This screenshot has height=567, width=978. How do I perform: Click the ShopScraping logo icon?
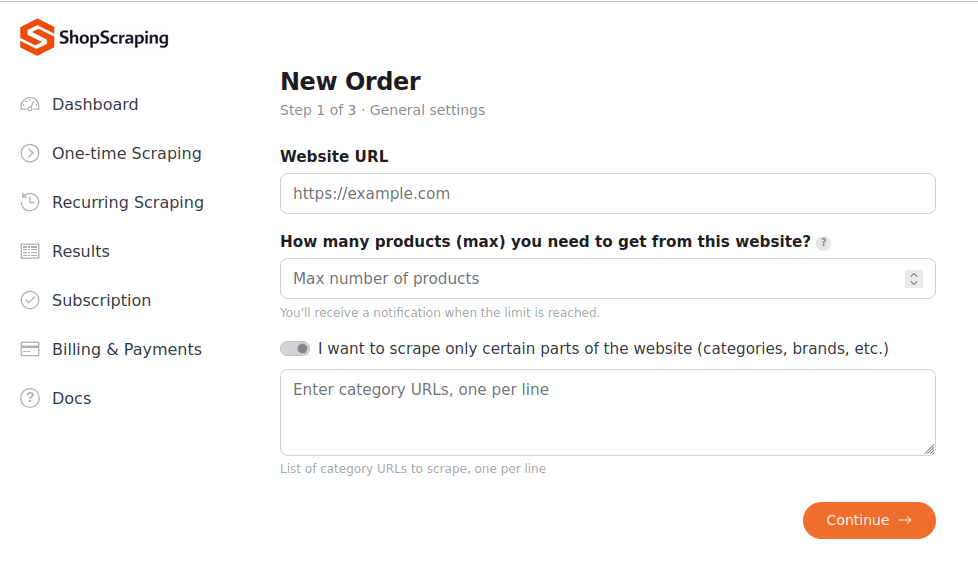tap(37, 37)
